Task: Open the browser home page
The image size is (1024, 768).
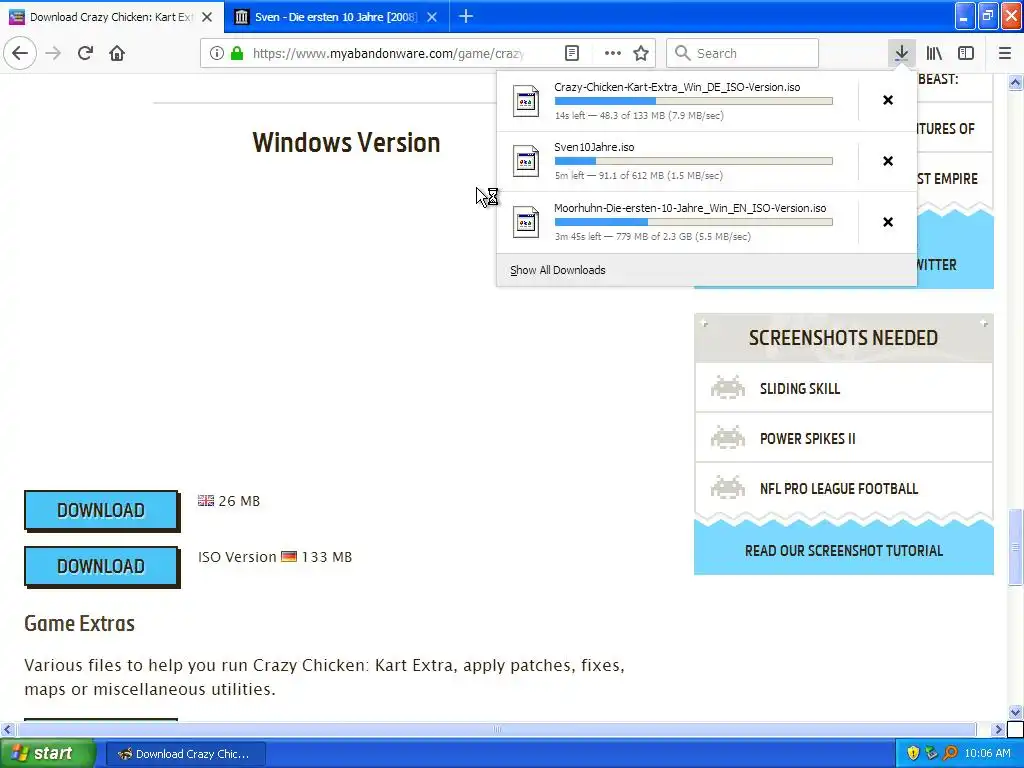Action: (117, 53)
